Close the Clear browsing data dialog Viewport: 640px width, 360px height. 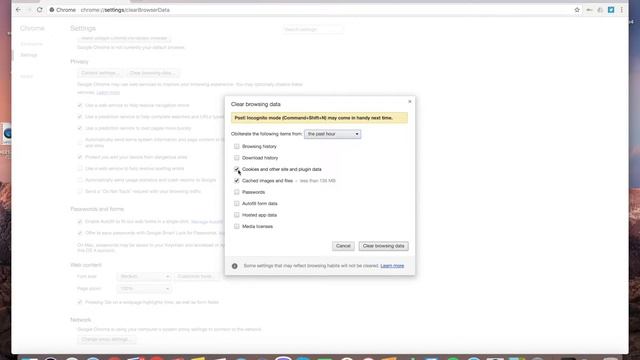(410, 102)
